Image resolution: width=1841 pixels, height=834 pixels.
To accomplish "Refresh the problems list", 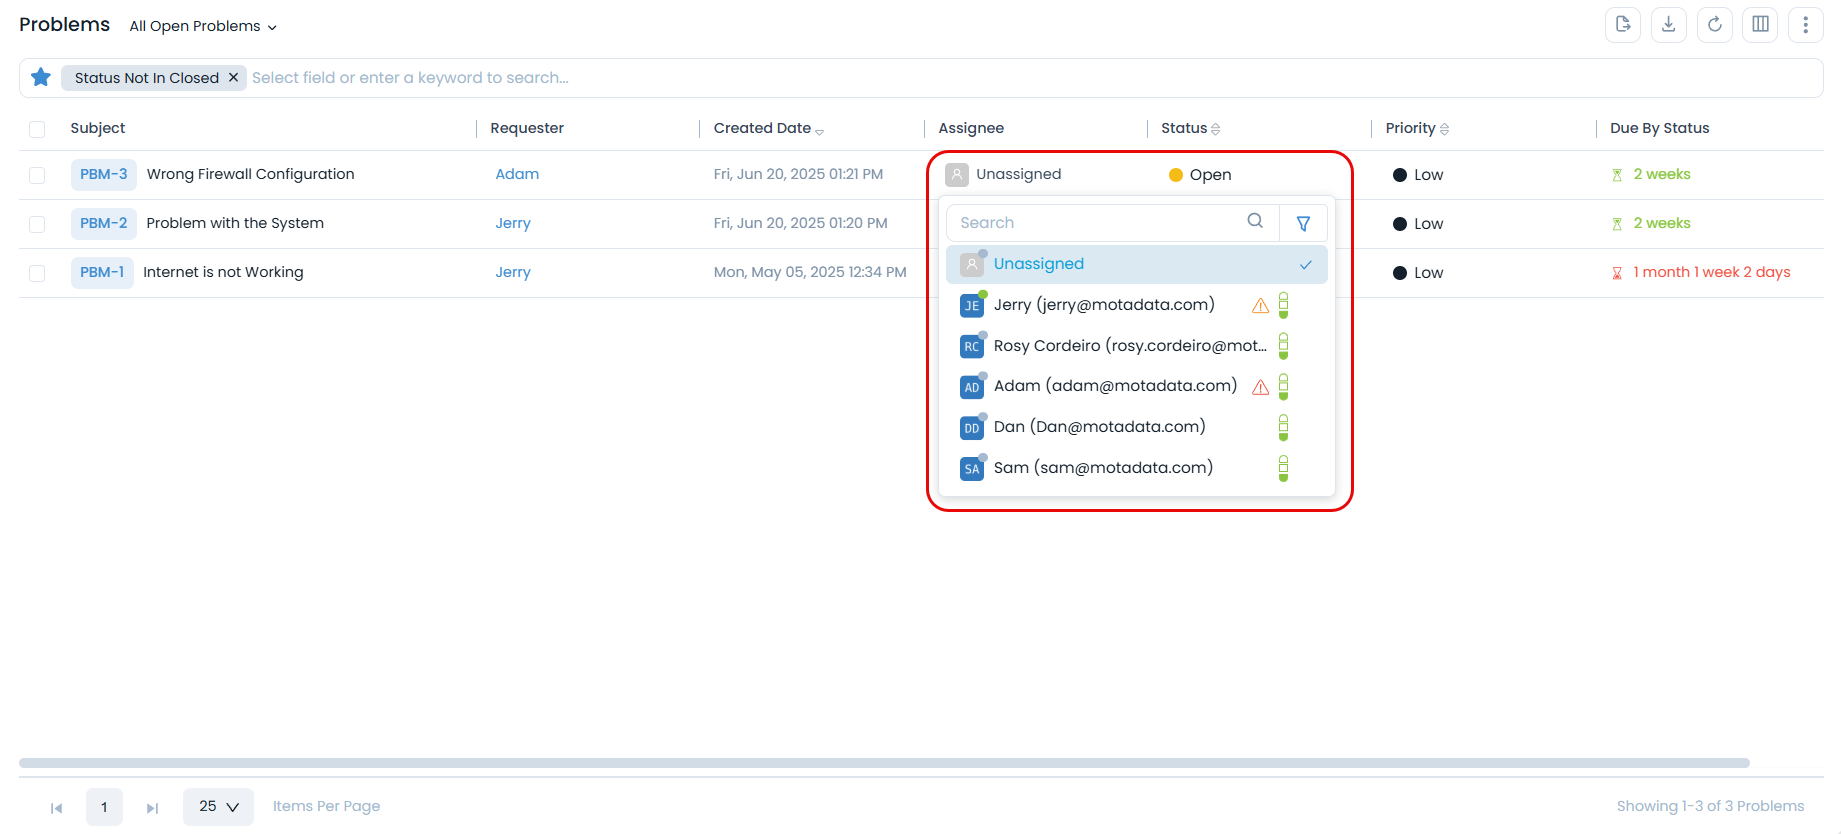I will (x=1714, y=25).
